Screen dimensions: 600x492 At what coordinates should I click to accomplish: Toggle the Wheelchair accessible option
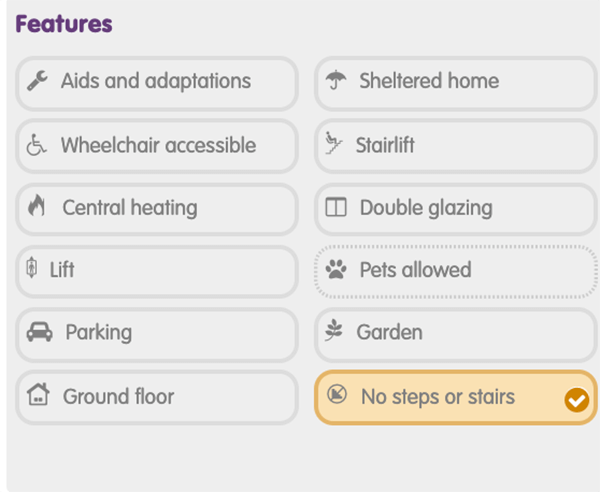tap(157, 146)
